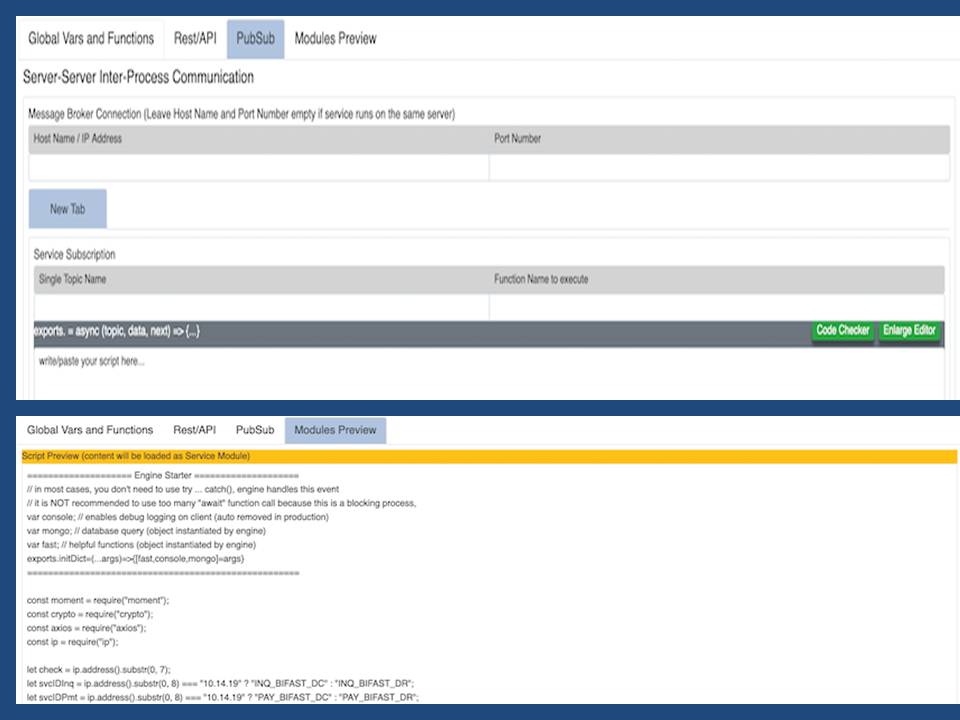The width and height of the screenshot is (960, 720).
Task: Go to PubSub tab in bottom panel
Action: tap(255, 430)
